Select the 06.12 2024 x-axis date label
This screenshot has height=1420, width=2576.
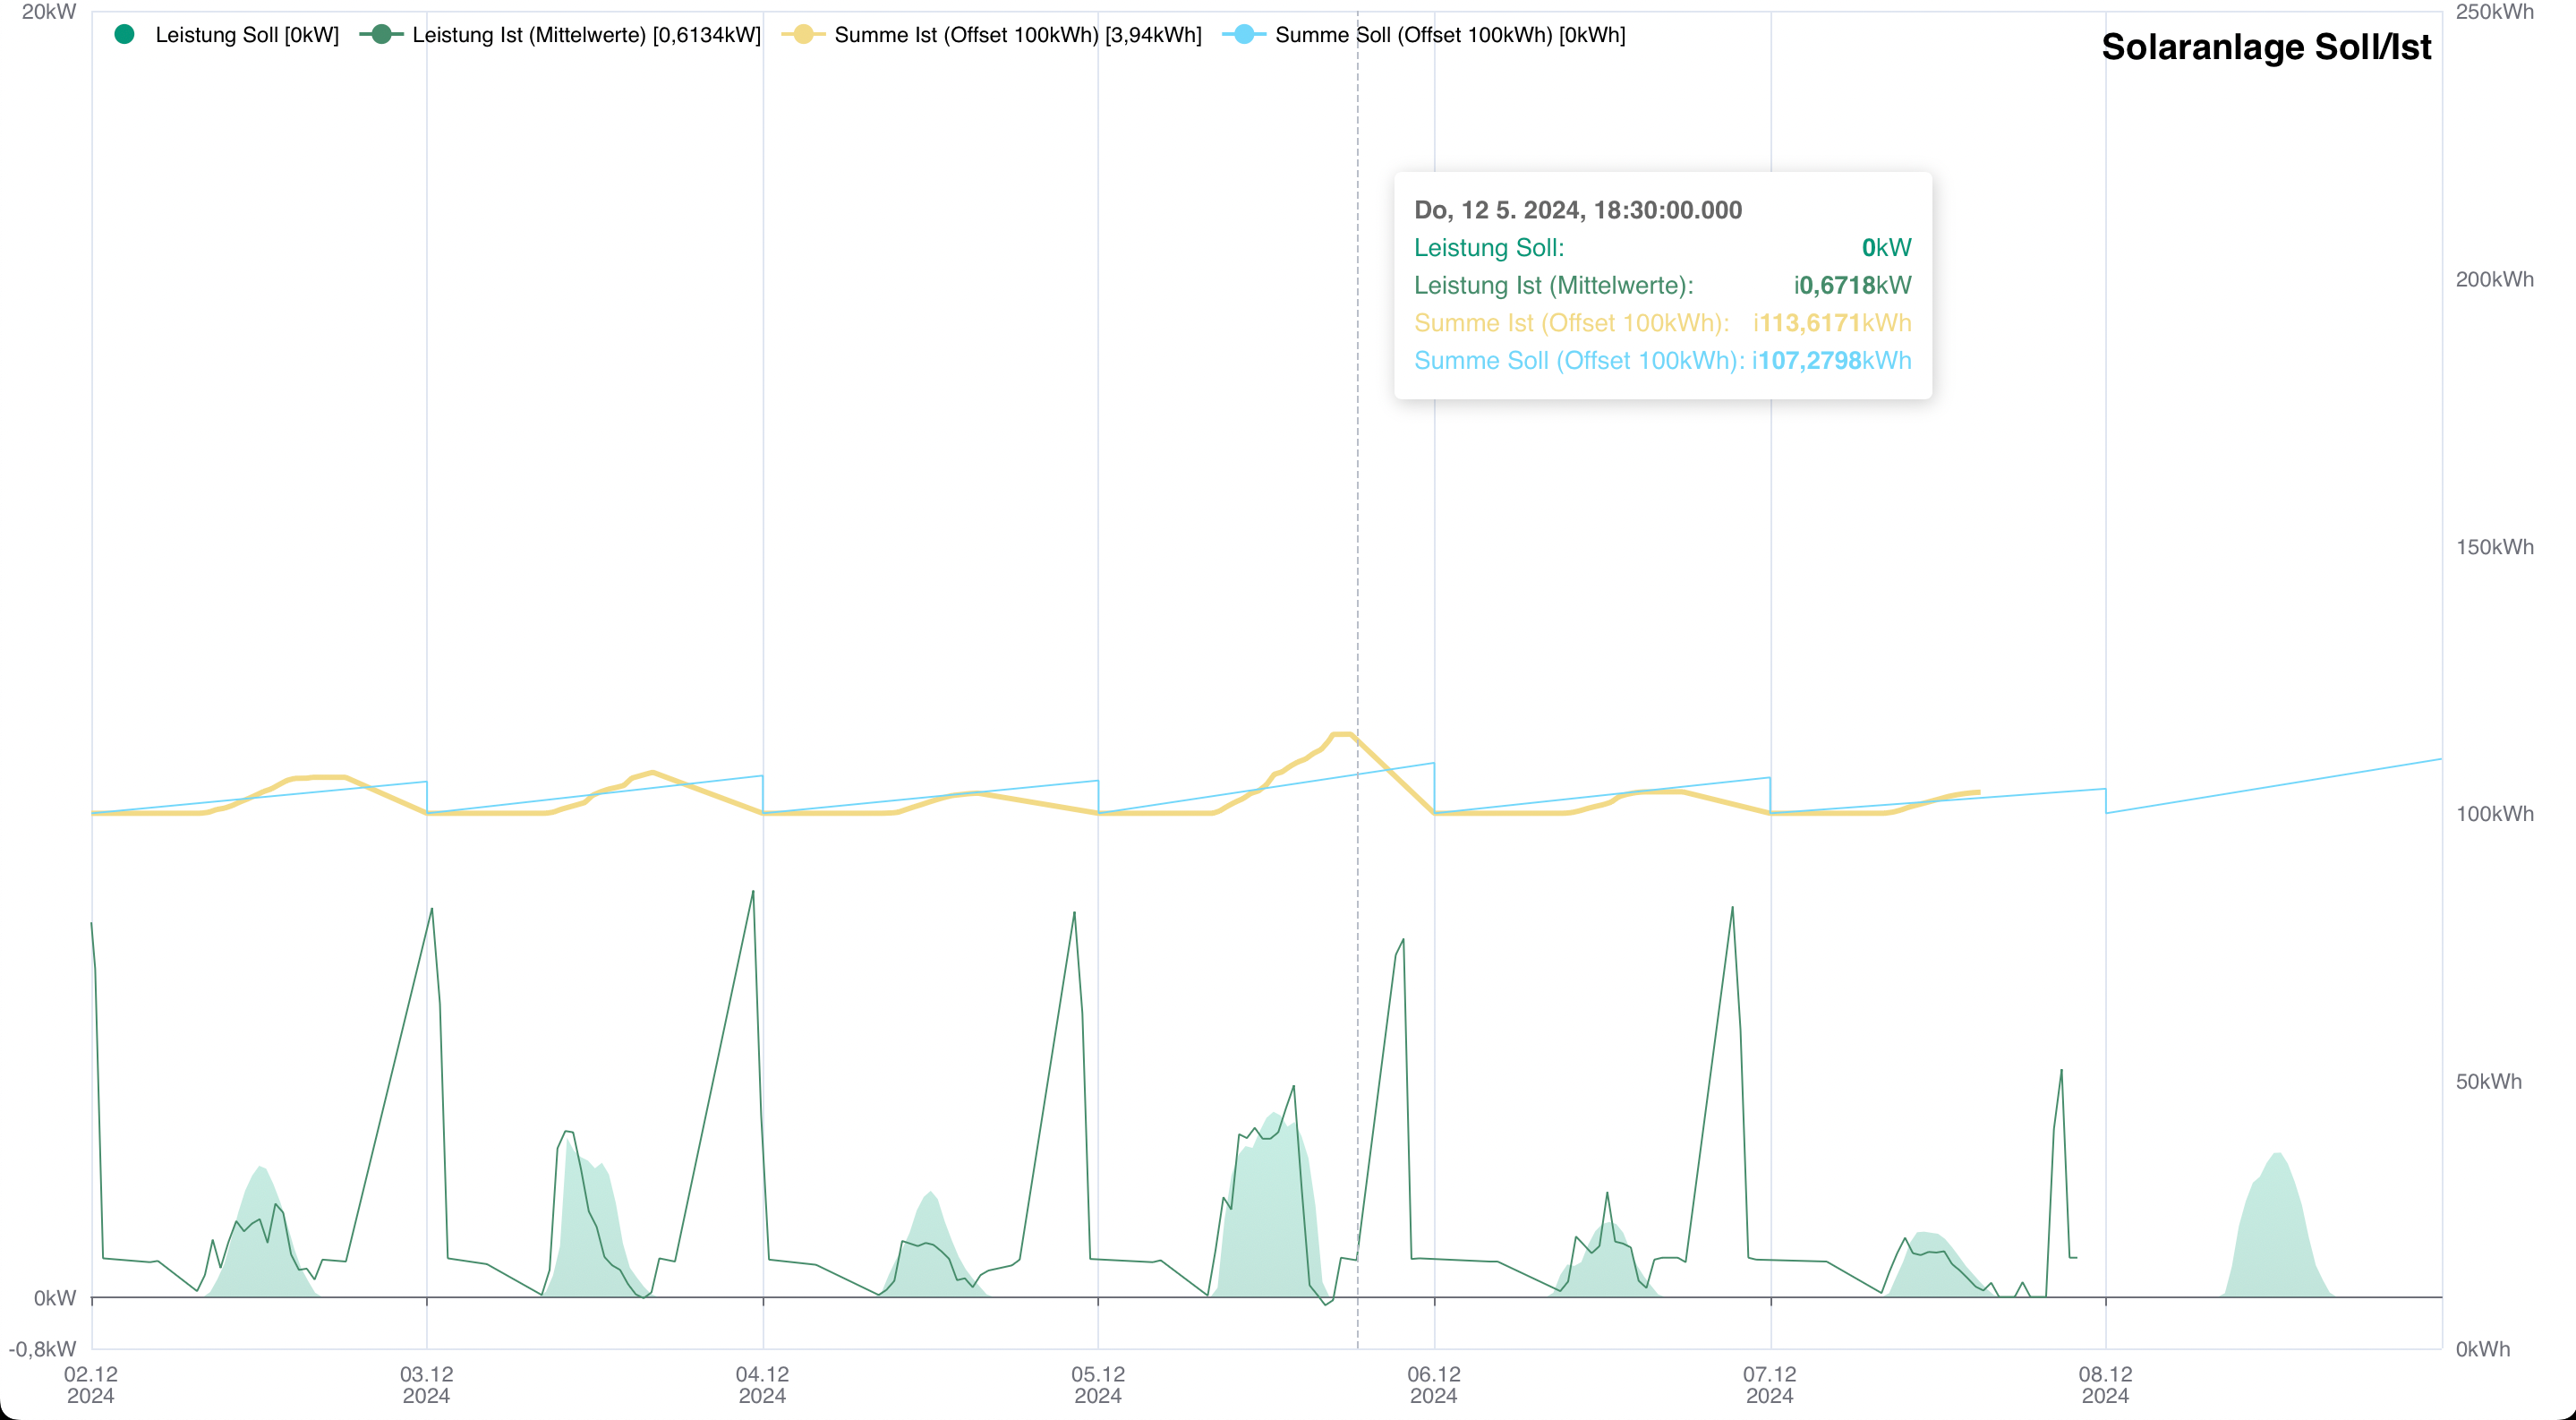(1433, 1384)
